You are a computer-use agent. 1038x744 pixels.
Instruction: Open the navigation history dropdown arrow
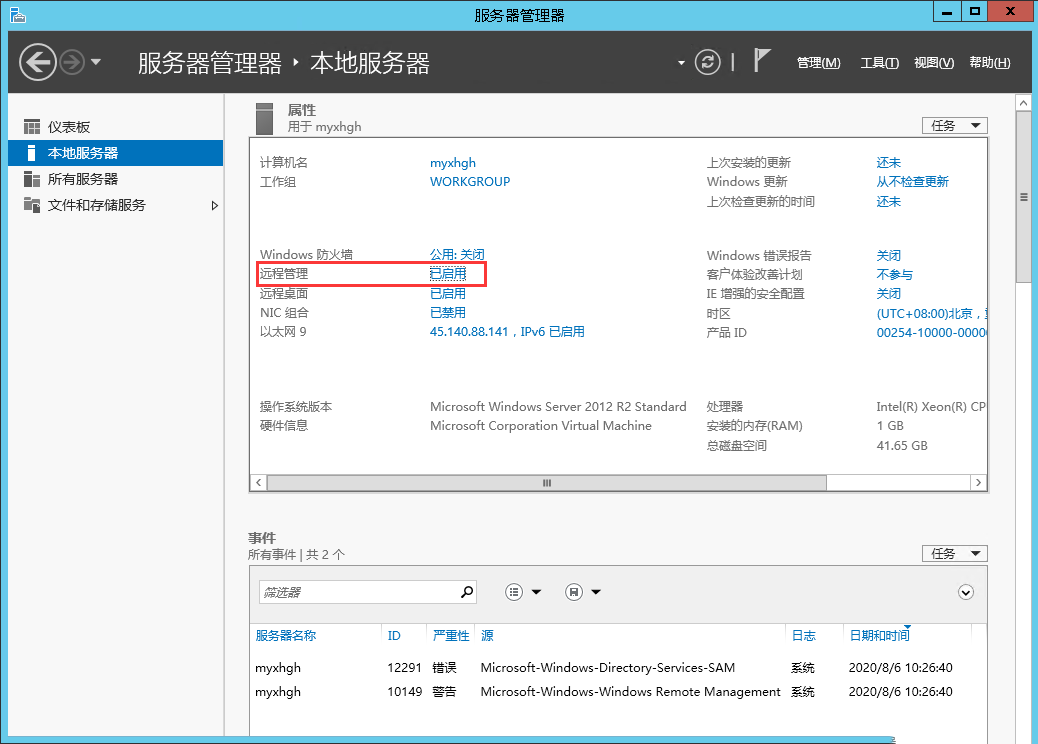[x=96, y=62]
